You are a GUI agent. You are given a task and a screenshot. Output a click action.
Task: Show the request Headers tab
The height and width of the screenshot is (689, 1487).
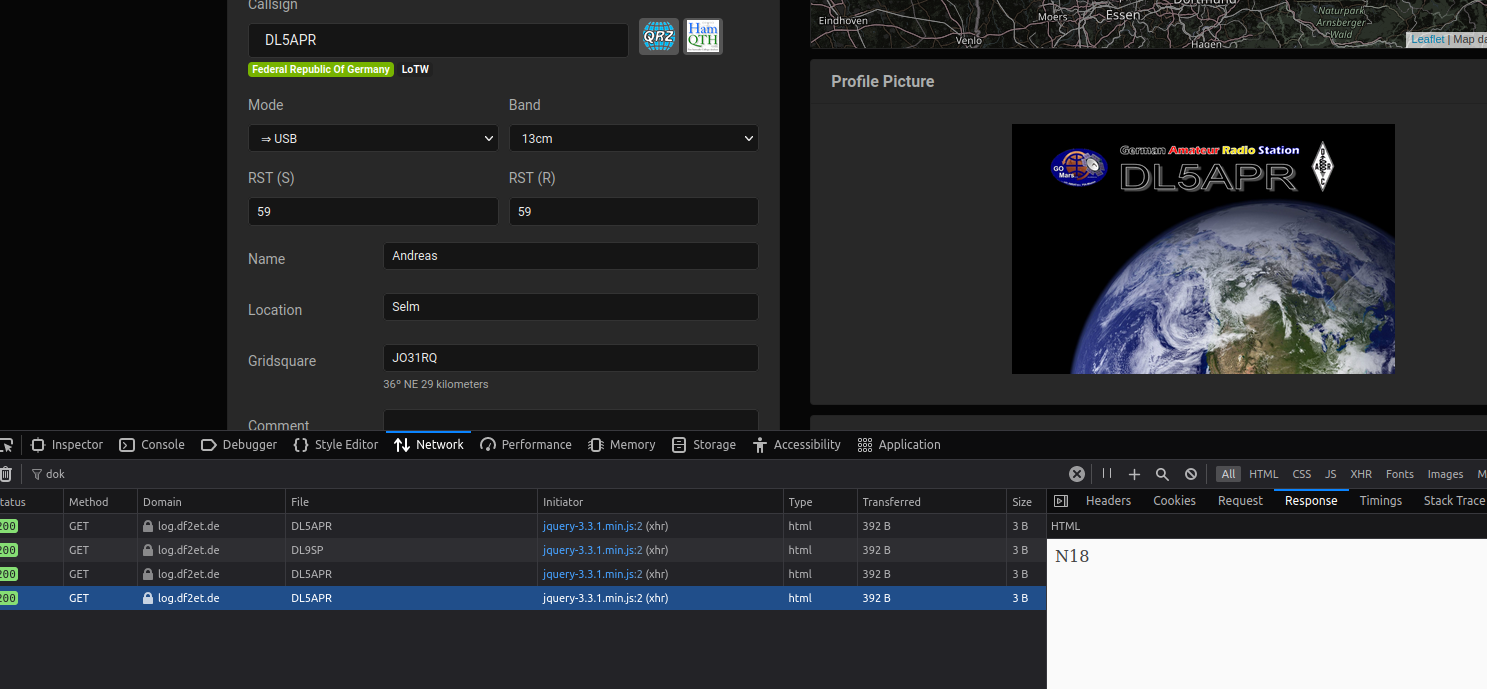point(1108,501)
